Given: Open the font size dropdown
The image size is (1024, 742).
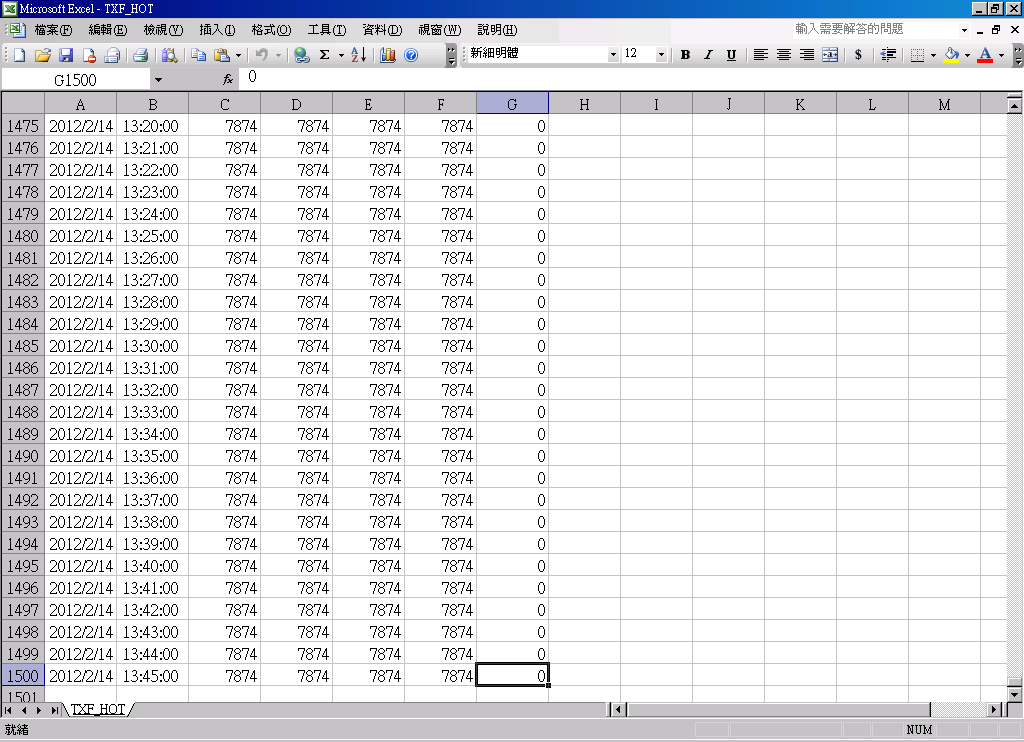Looking at the screenshot, I should 661,55.
